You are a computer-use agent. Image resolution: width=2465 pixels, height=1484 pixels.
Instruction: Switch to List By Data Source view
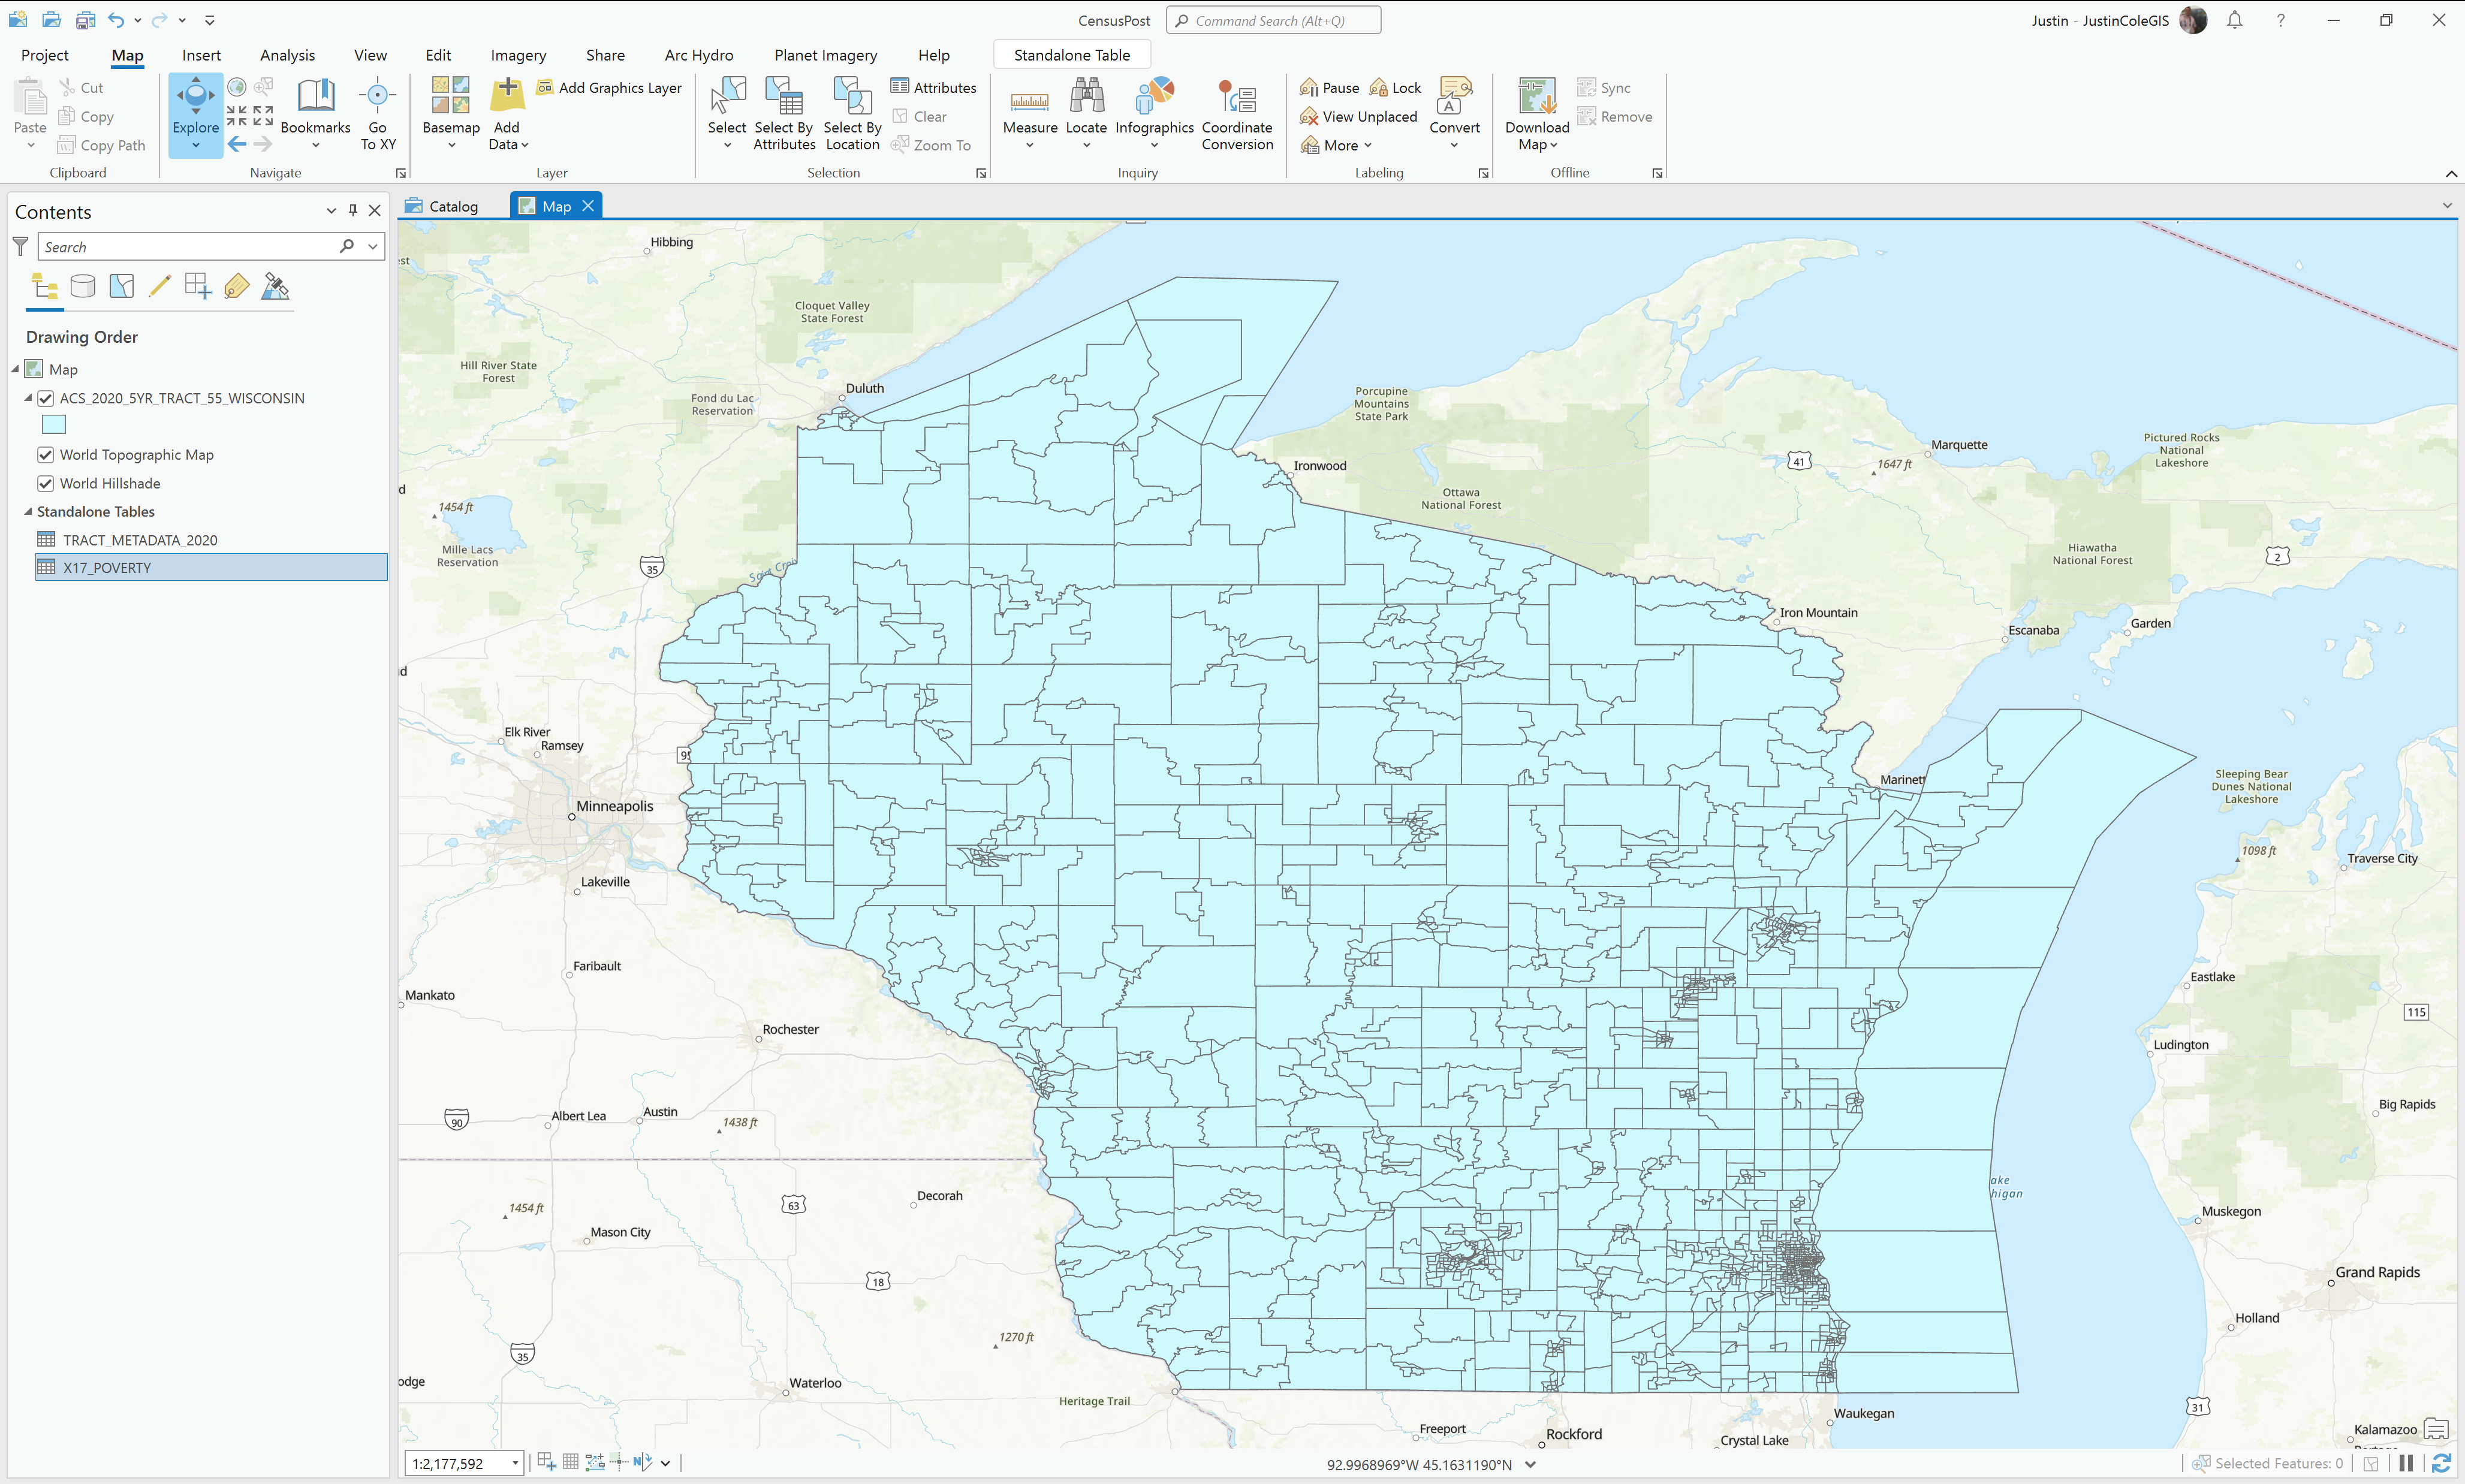click(83, 287)
